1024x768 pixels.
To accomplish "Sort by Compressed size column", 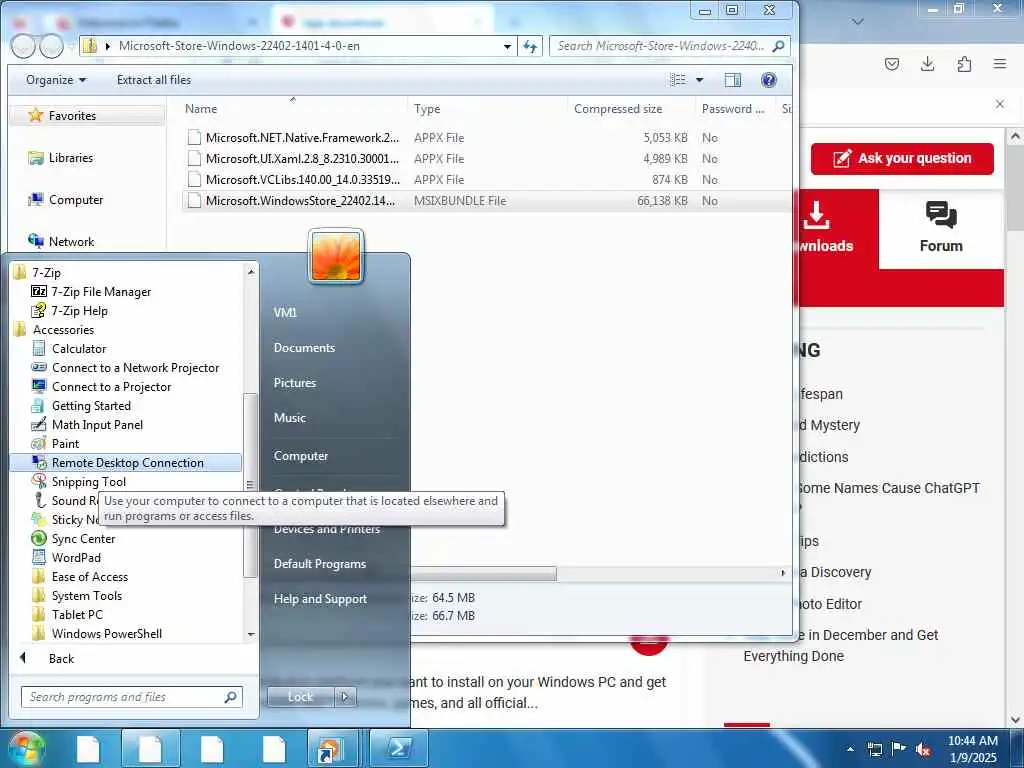I will coord(618,109).
